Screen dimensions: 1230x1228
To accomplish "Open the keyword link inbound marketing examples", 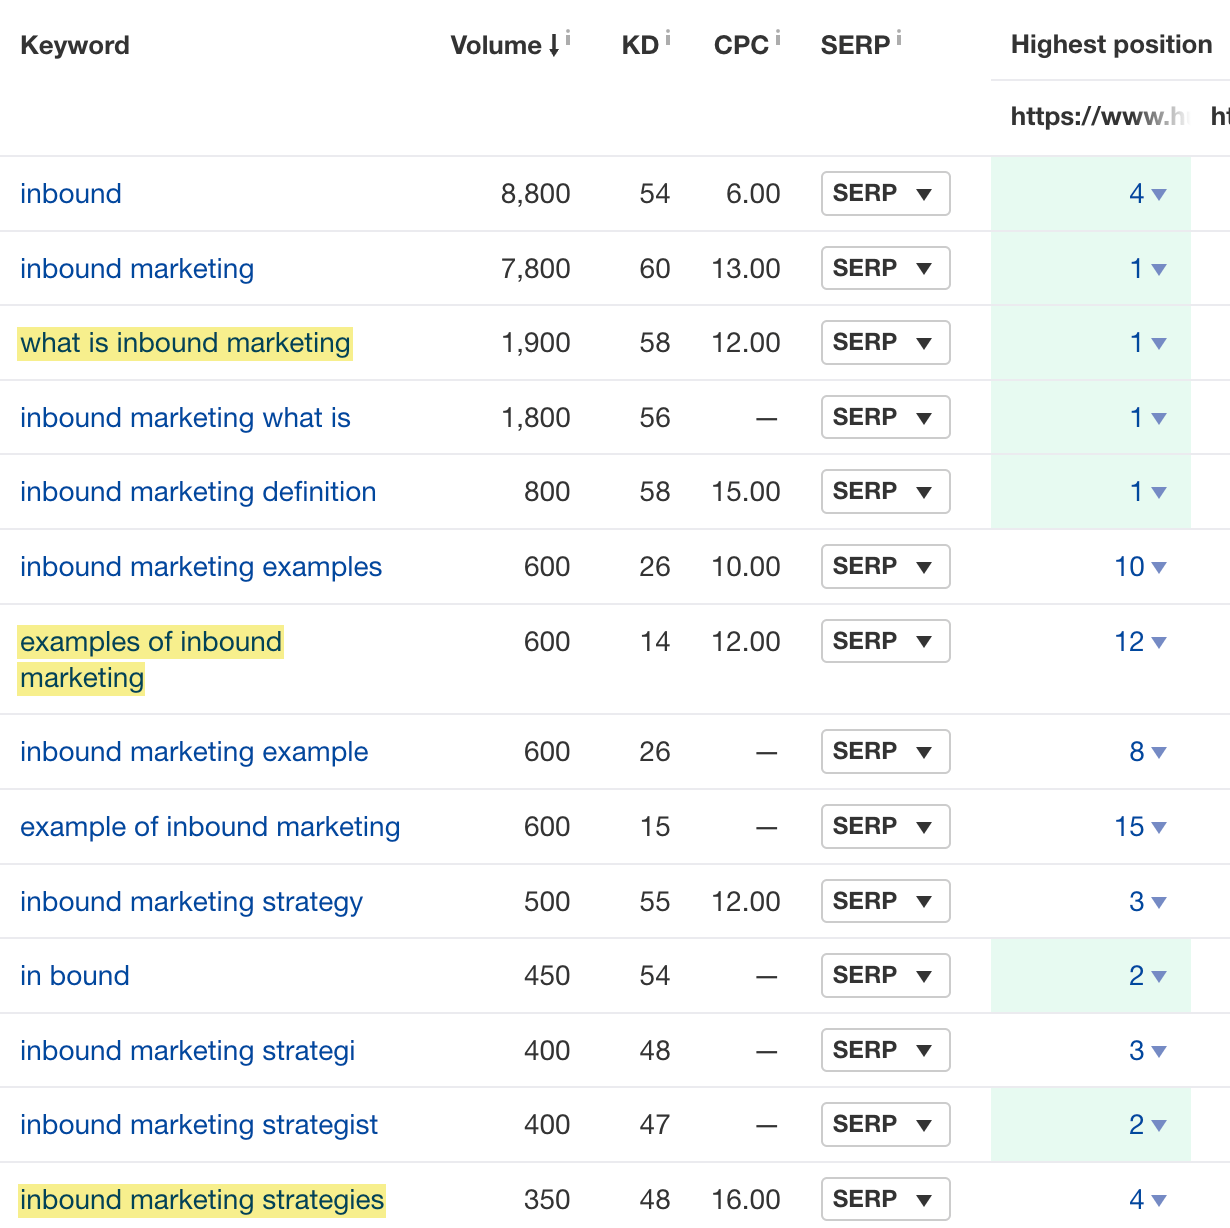I will click(x=201, y=566).
